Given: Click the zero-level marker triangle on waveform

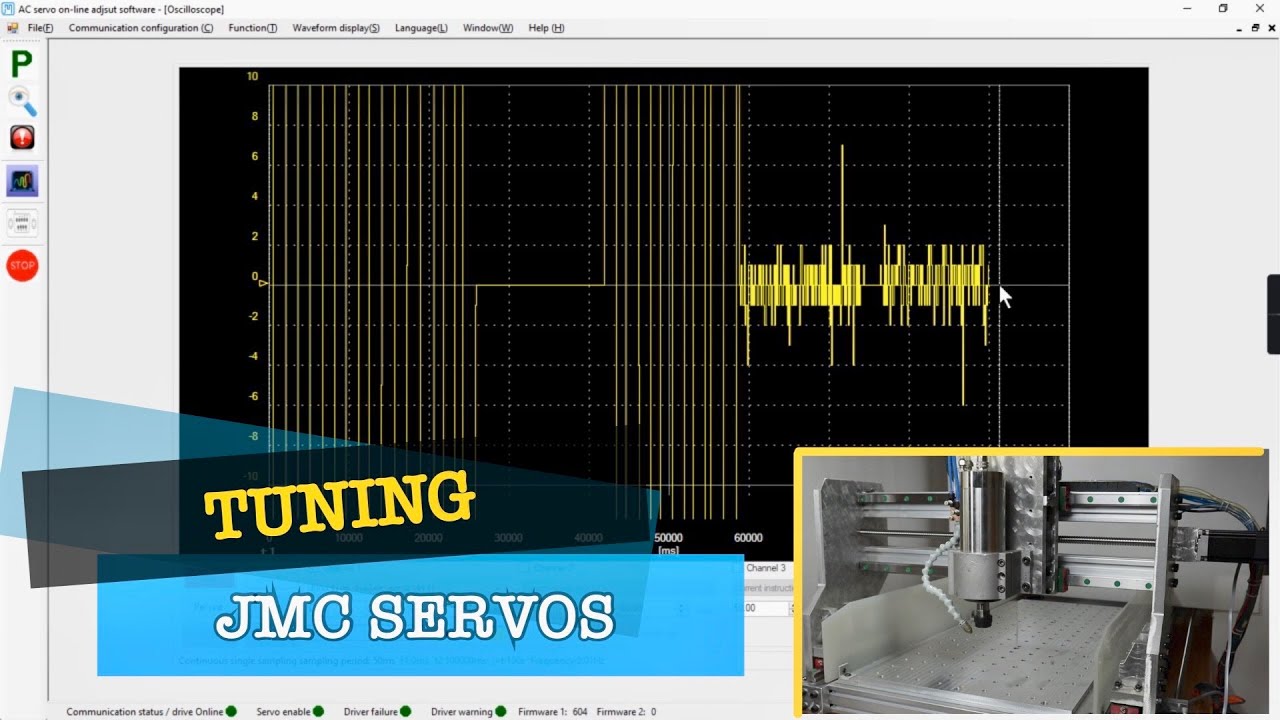Looking at the screenshot, I should pos(263,284).
